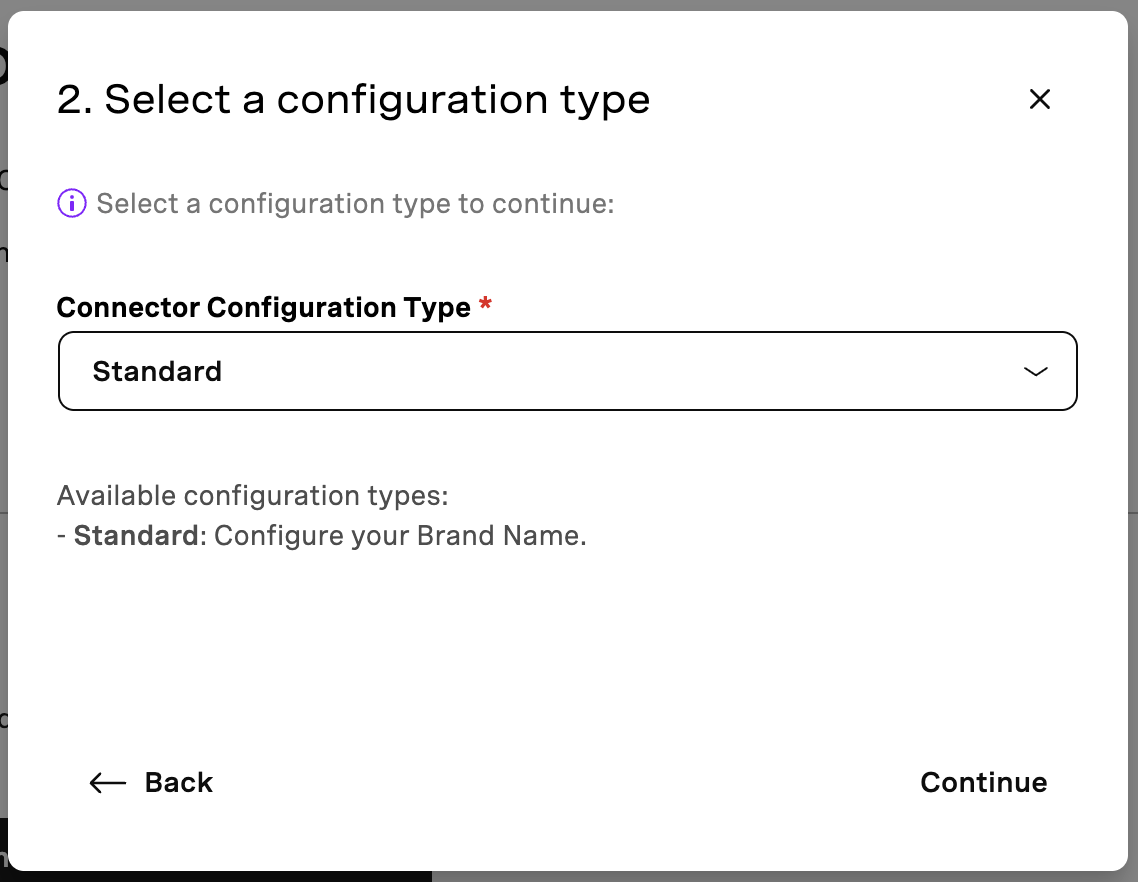This screenshot has width=1138, height=882.
Task: Expand dropdown using the chevron arrow
Action: click(1035, 372)
